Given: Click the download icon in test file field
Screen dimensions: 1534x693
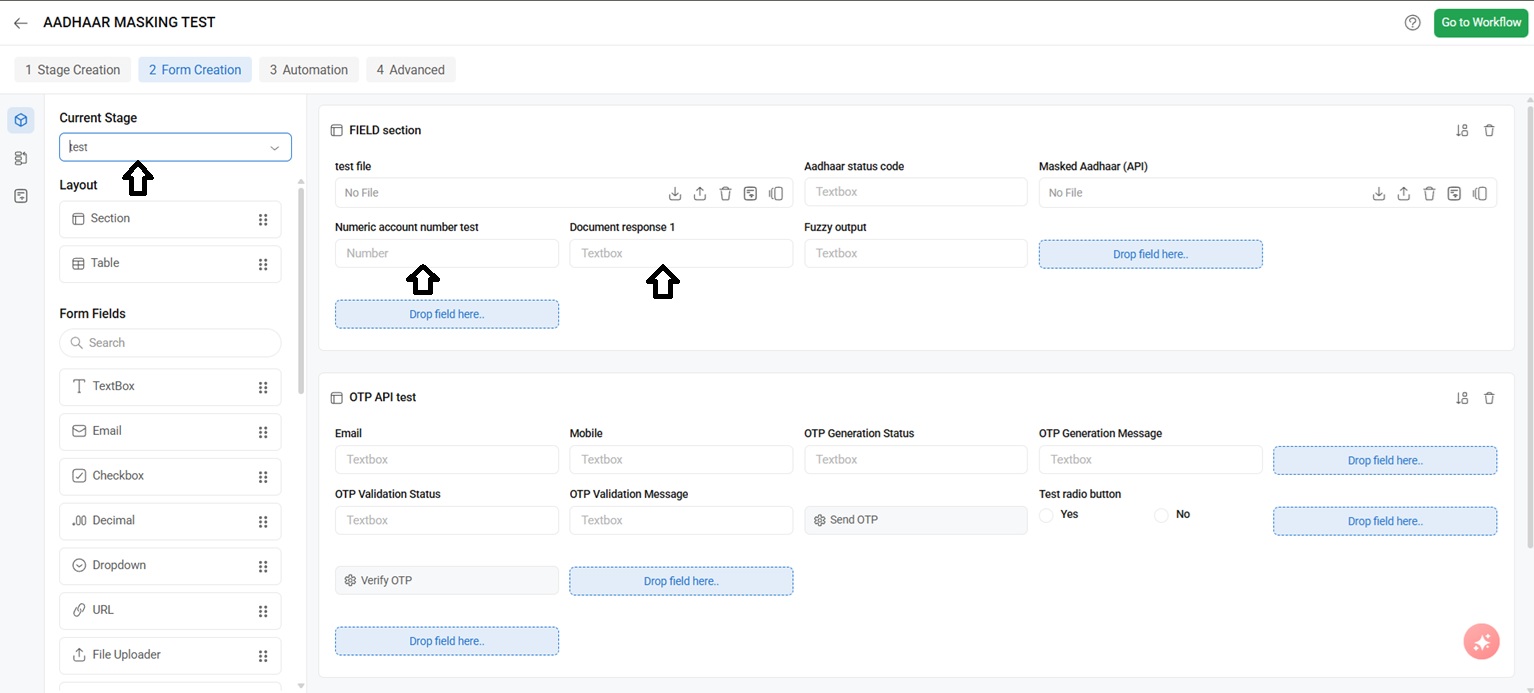Looking at the screenshot, I should pyautogui.click(x=675, y=193).
